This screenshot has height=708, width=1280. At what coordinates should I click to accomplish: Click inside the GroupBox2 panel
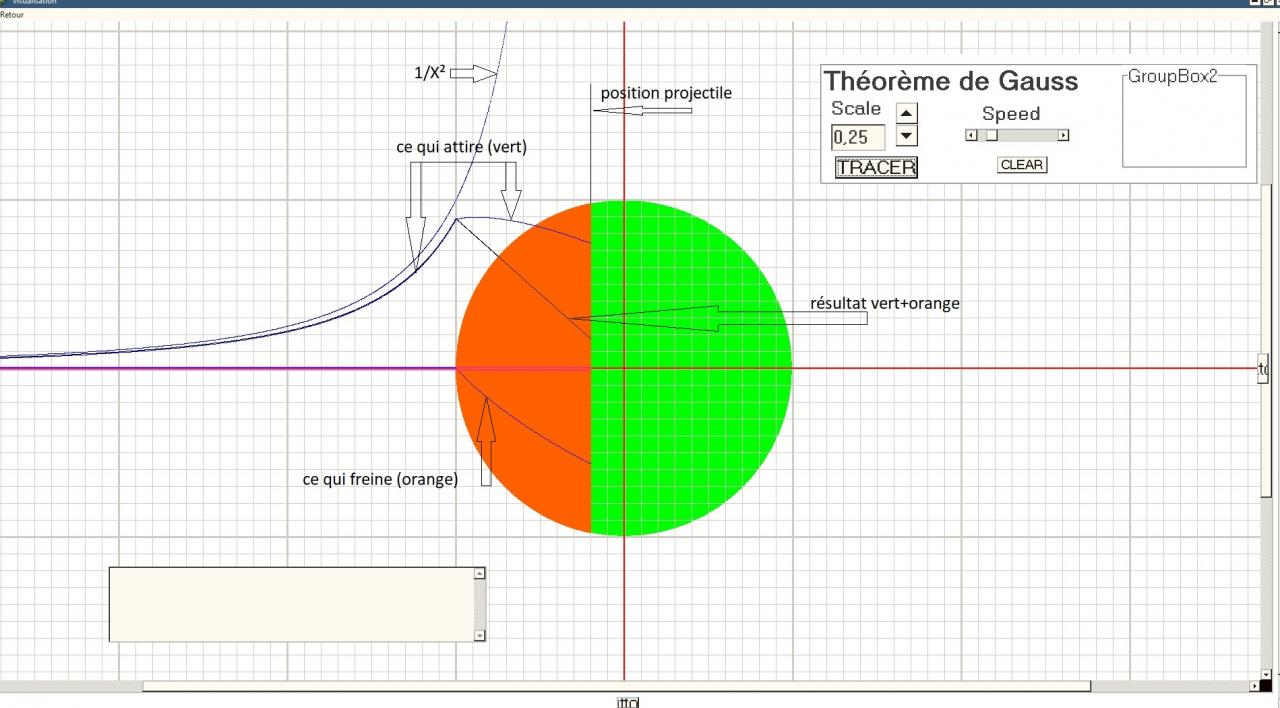(x=1184, y=122)
